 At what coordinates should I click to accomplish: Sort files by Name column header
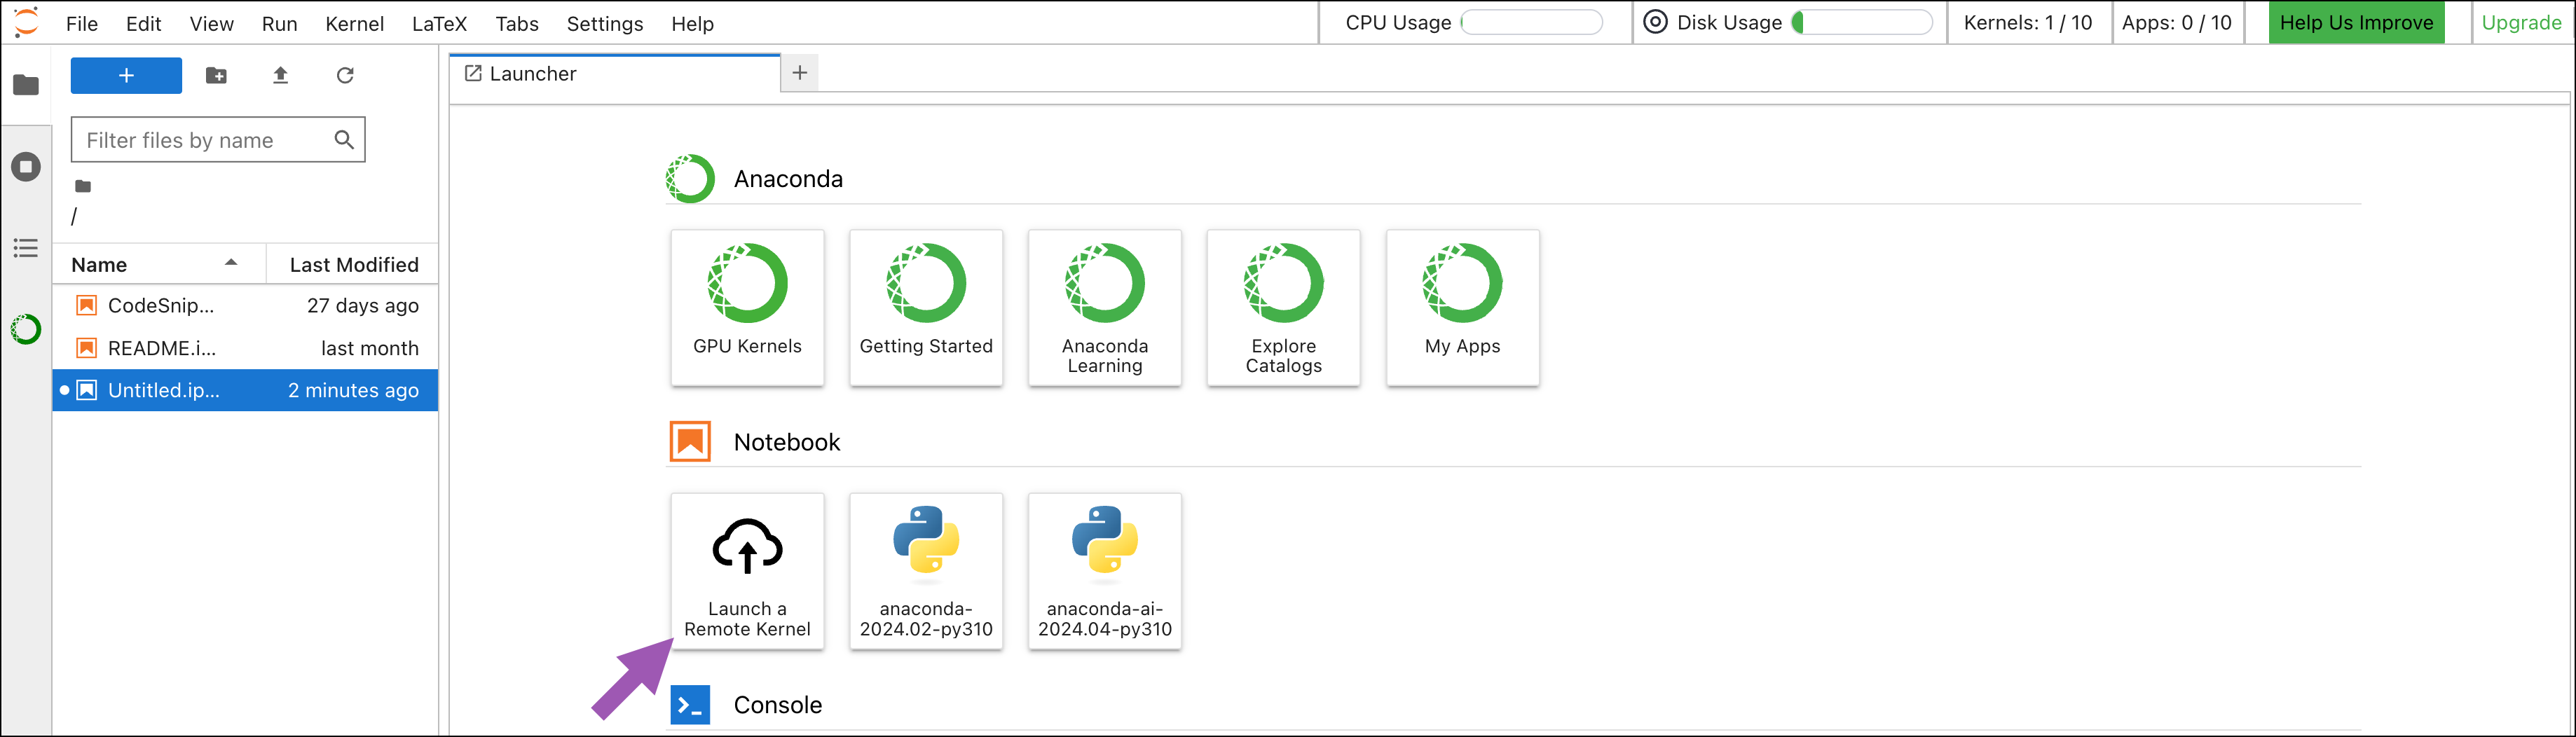tap(159, 264)
